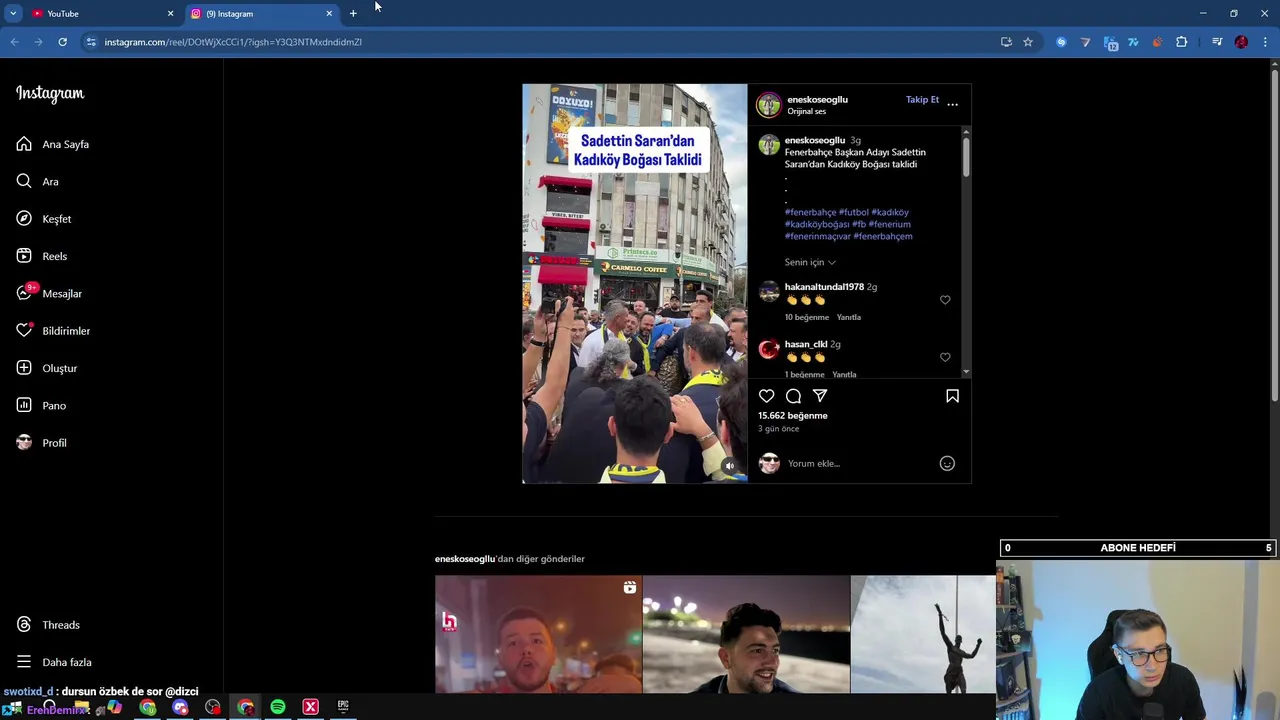Close the YouTube tab

(170, 14)
